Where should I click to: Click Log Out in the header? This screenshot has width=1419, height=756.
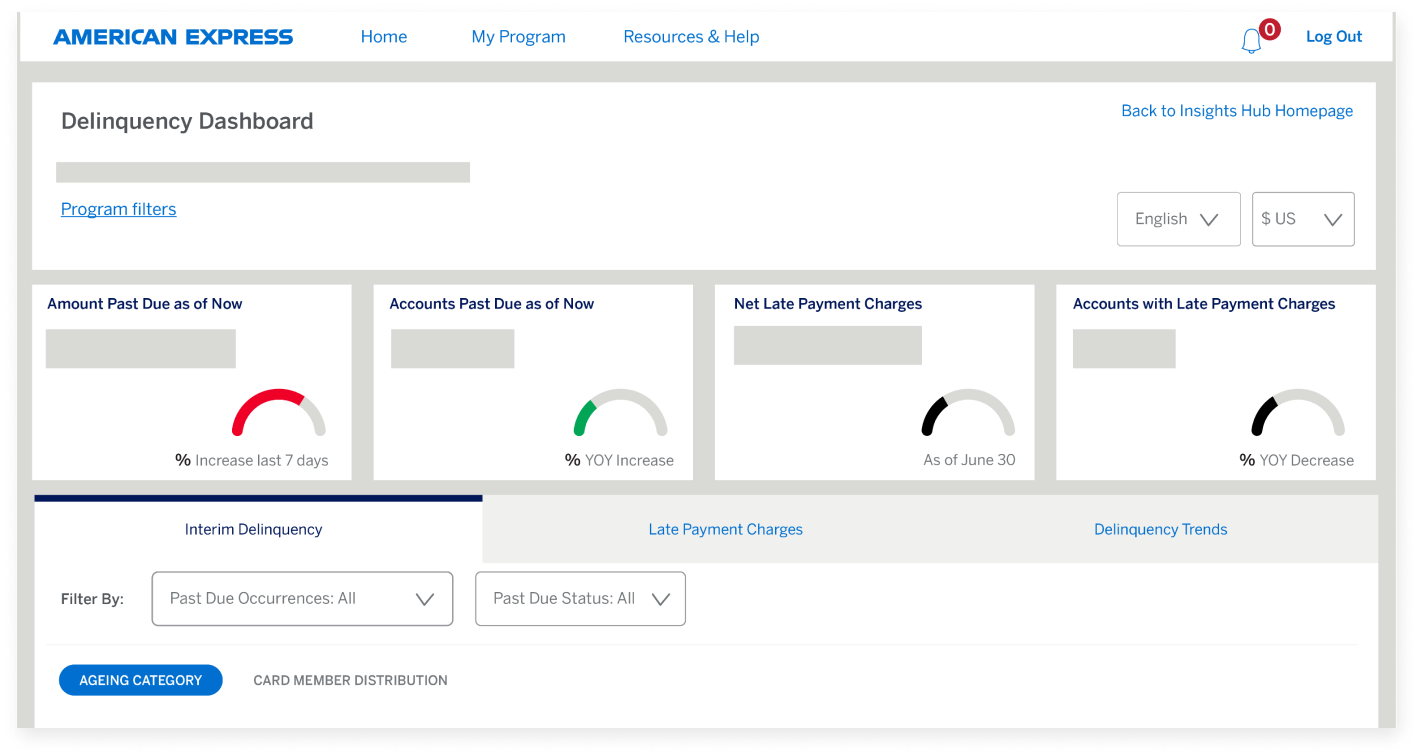click(1333, 37)
